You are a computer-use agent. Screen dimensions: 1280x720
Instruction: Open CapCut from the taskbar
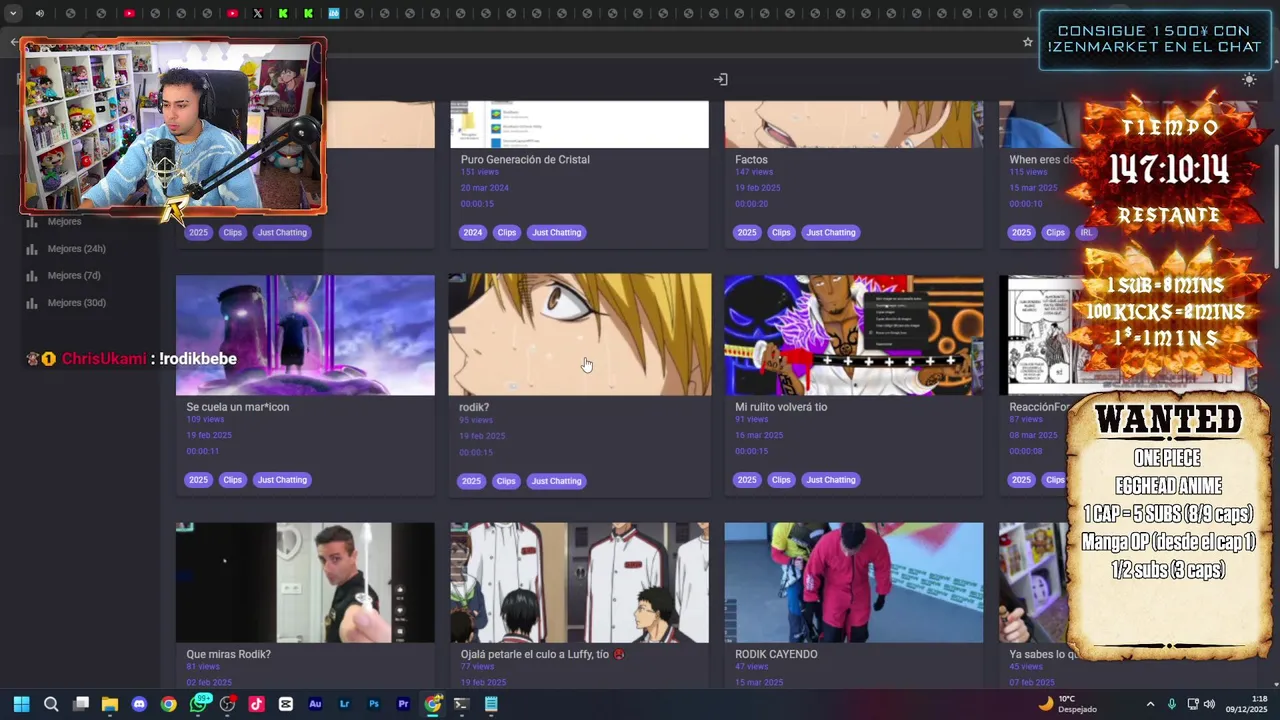[286, 704]
